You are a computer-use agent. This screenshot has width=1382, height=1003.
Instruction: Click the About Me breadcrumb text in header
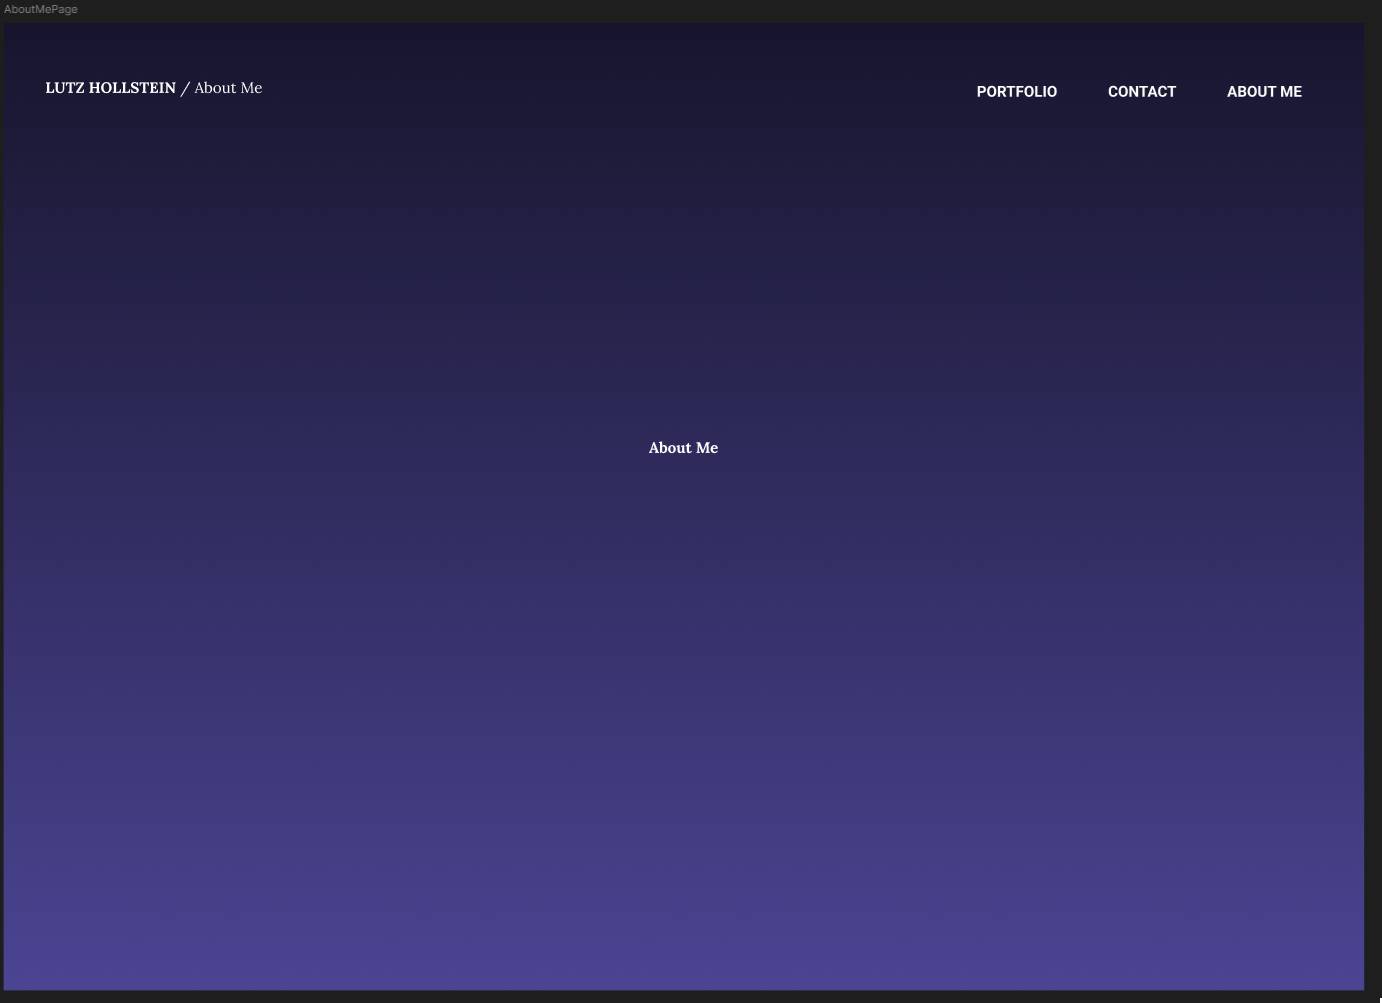click(228, 88)
